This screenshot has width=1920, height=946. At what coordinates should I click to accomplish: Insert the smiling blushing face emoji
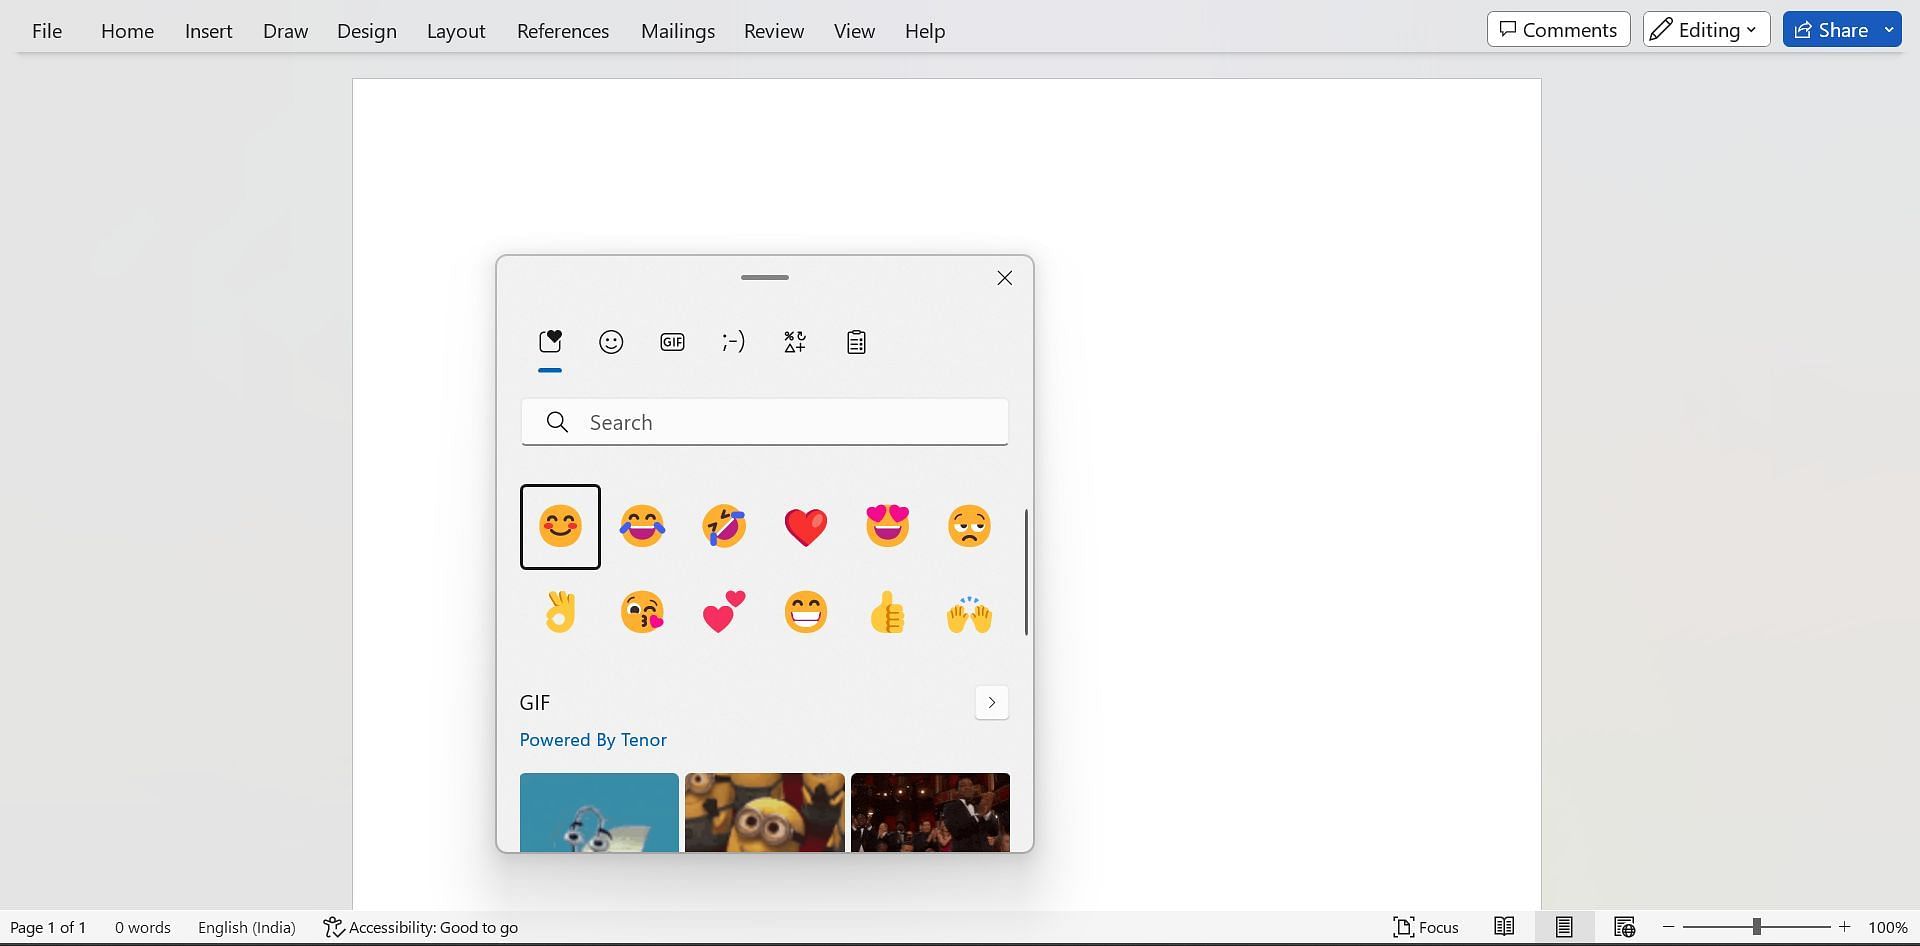(x=560, y=526)
